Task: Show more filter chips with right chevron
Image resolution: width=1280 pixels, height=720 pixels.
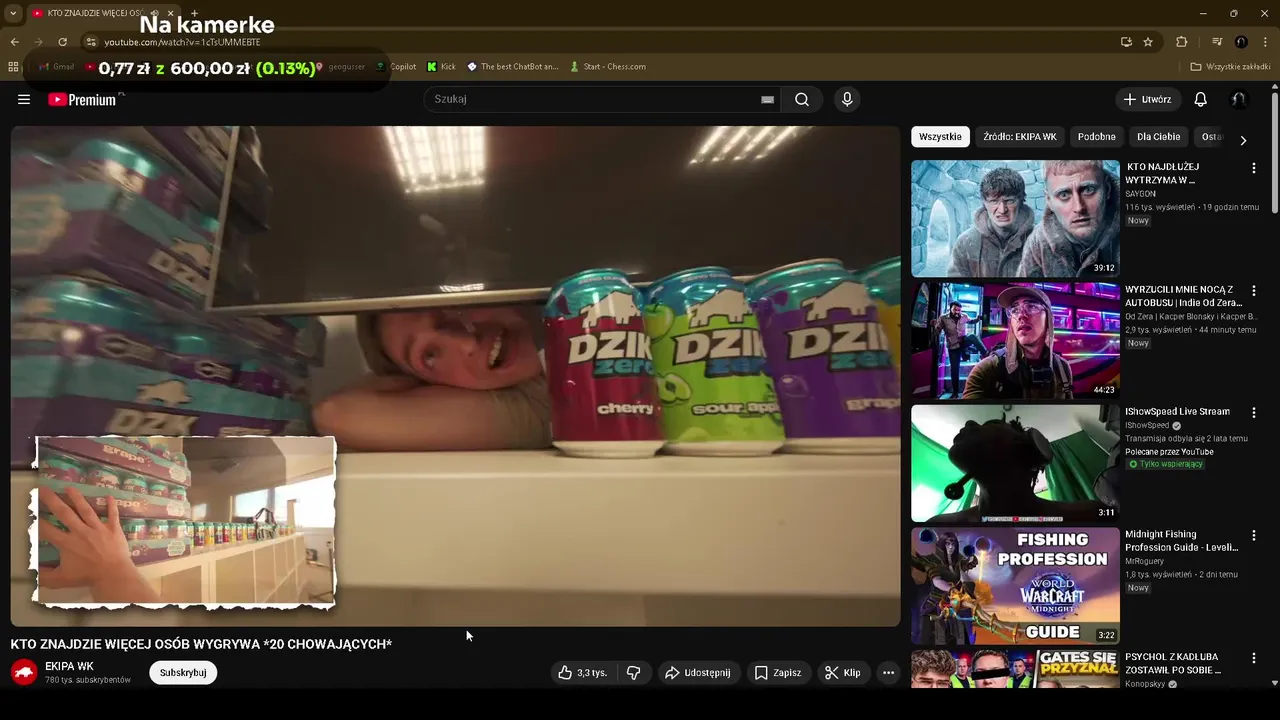Action: 1243,141
